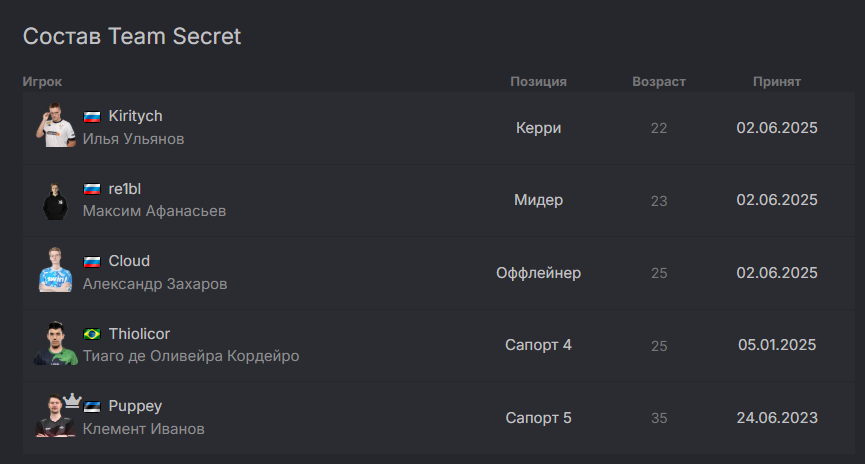The width and height of the screenshot is (865, 464).
Task: Open the Cloud player profile link
Action: pyautogui.click(x=129, y=261)
